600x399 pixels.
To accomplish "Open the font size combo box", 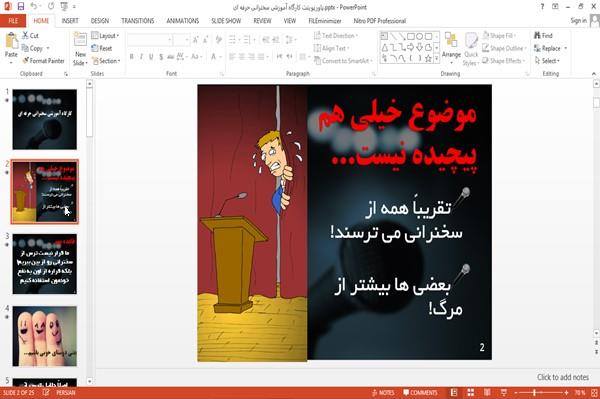I will [x=181, y=40].
